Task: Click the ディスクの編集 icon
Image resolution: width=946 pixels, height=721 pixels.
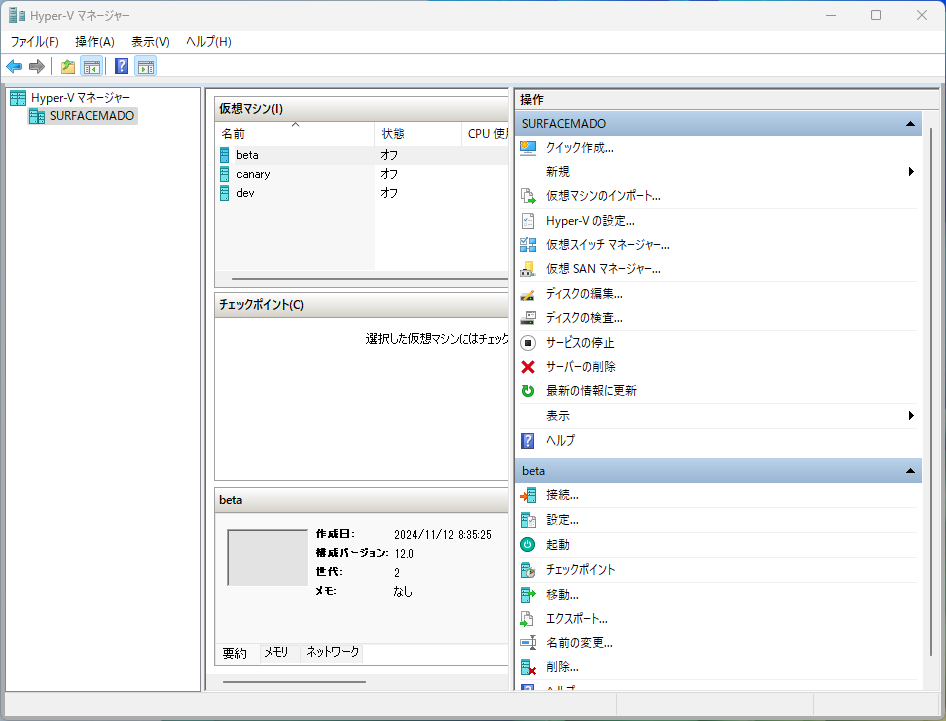Action: pos(528,294)
